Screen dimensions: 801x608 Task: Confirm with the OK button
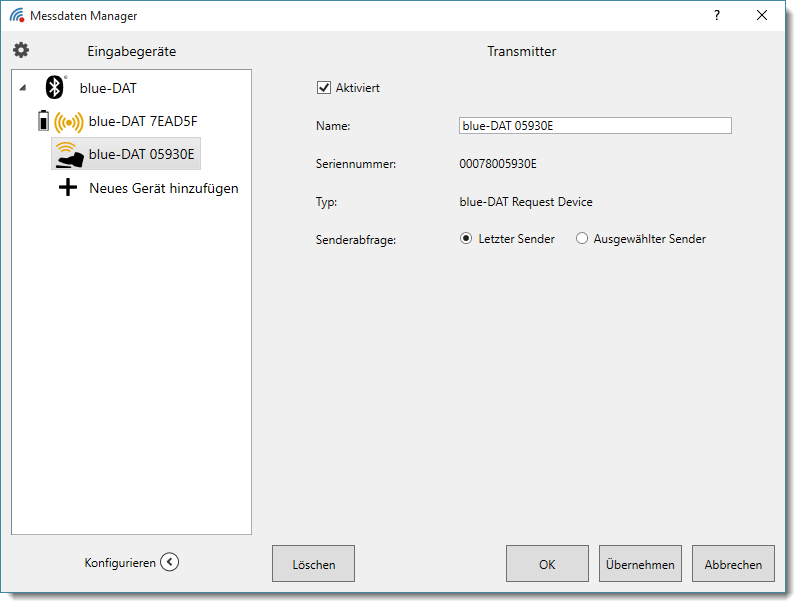(547, 564)
